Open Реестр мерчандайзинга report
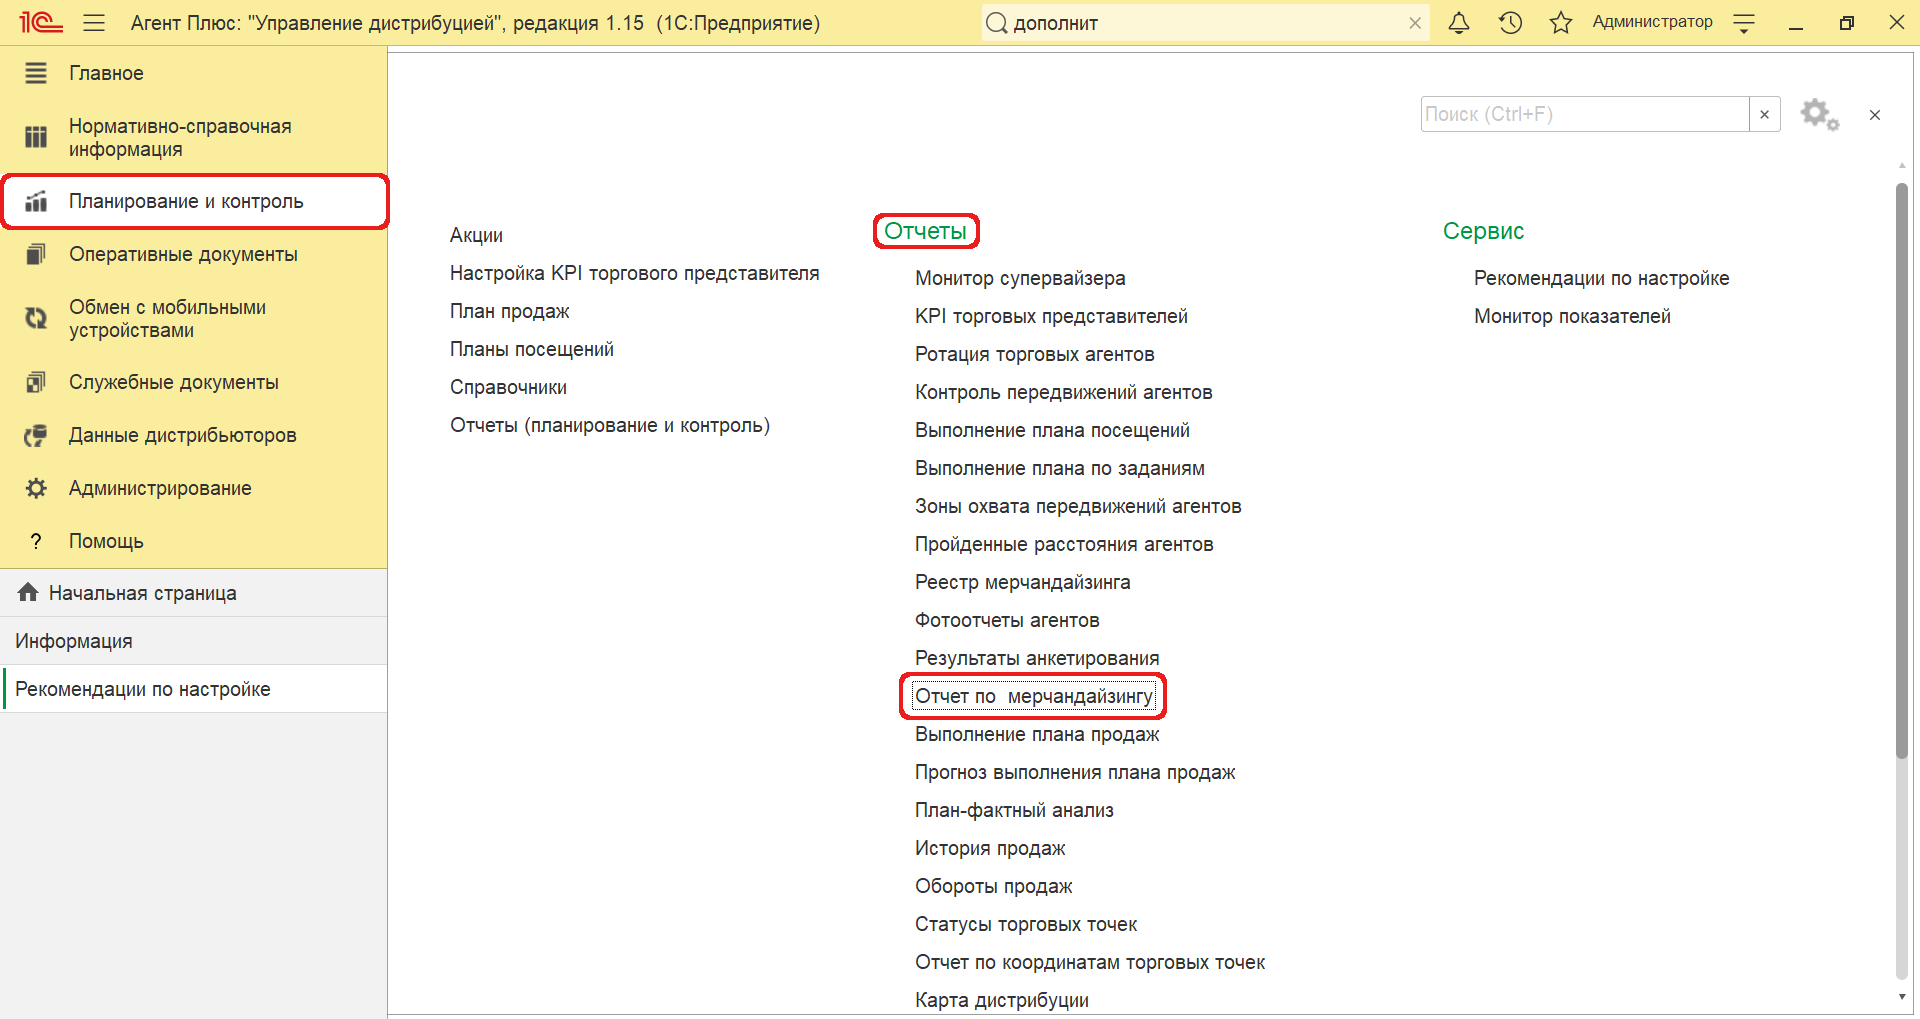Screen dimensions: 1920x1019 click(1022, 582)
